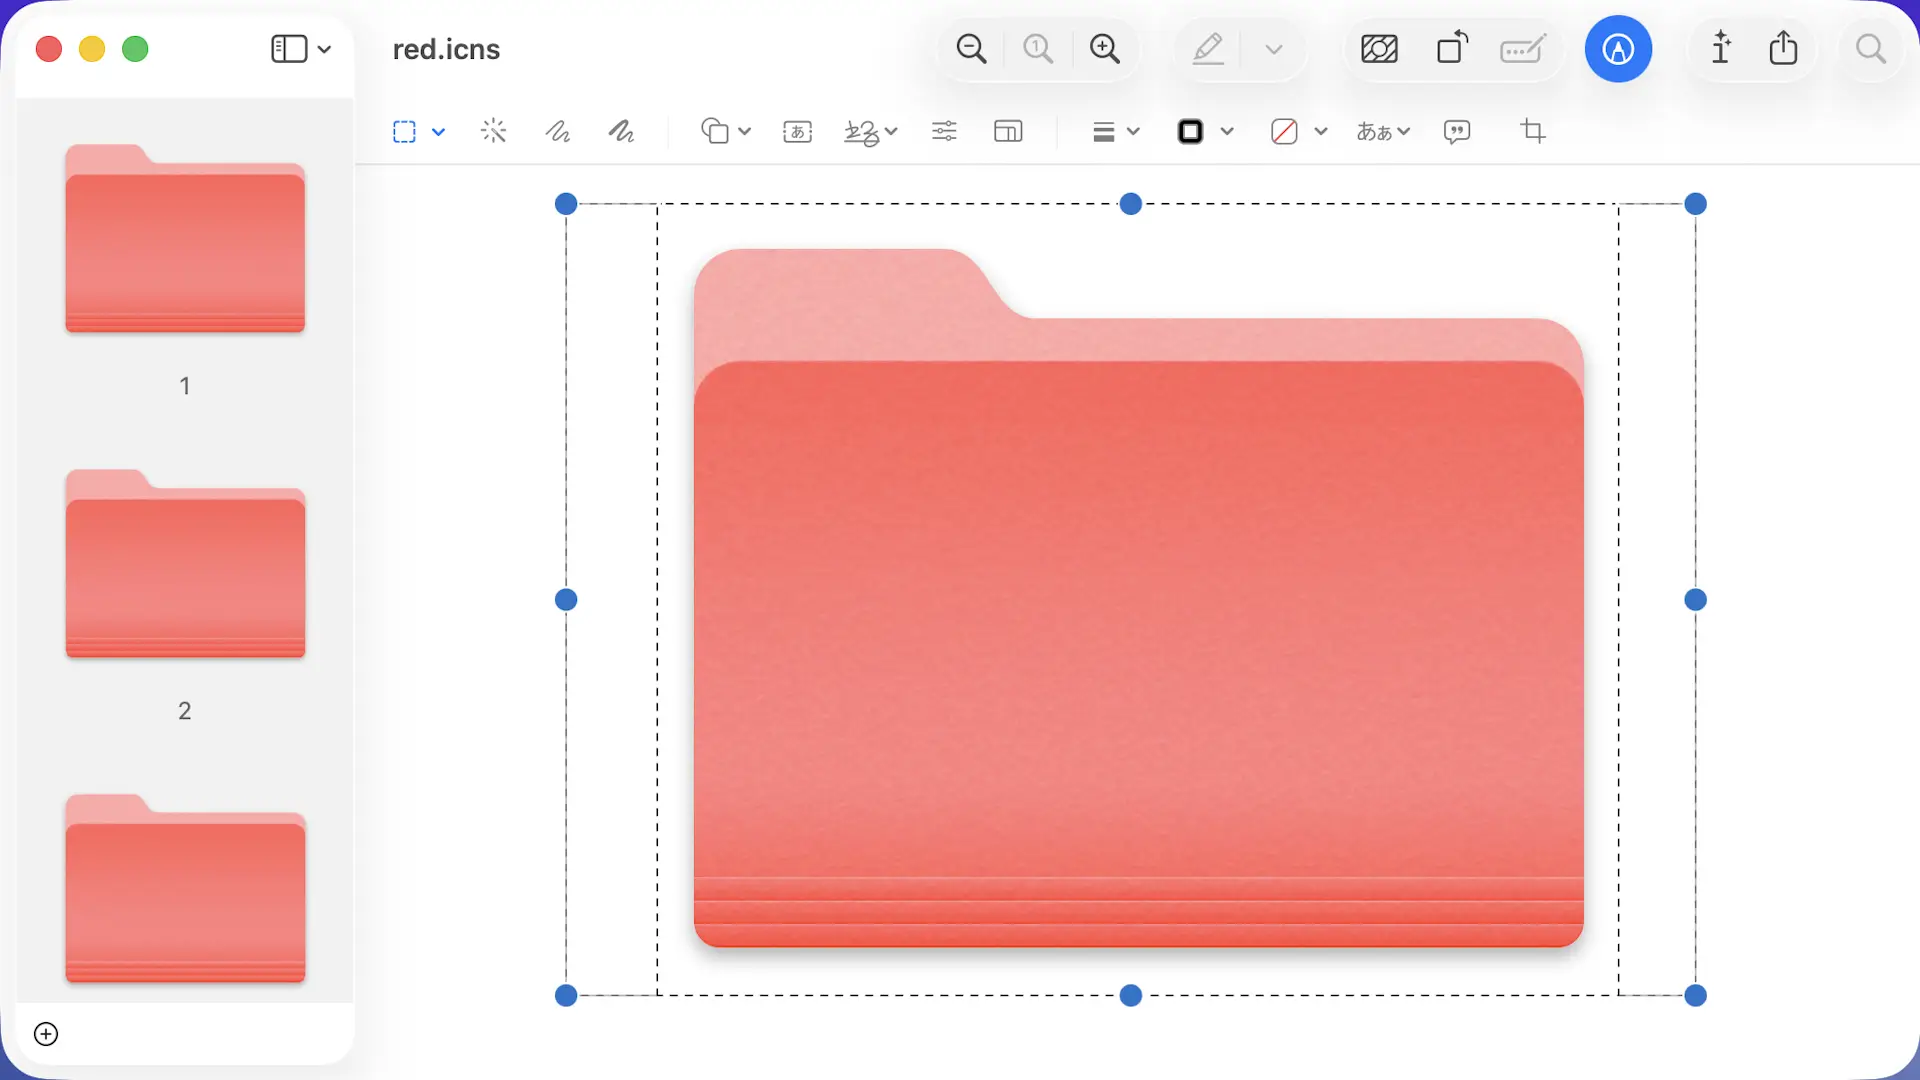
Task: Add a page with the plus button
Action: (46, 1034)
